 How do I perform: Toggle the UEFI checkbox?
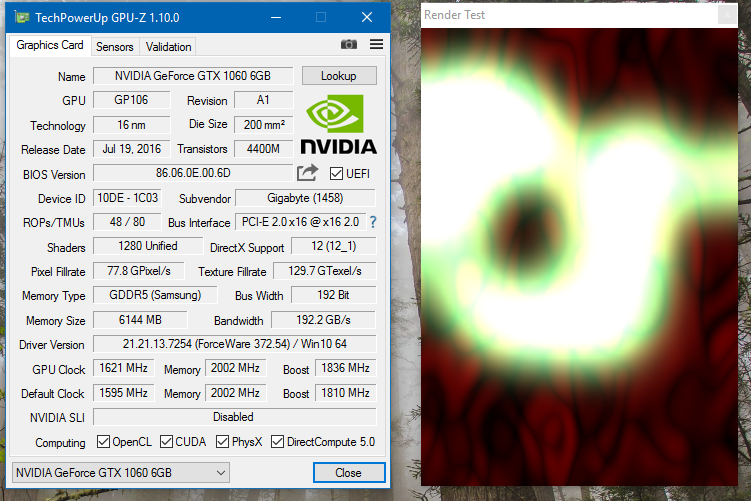(336, 173)
